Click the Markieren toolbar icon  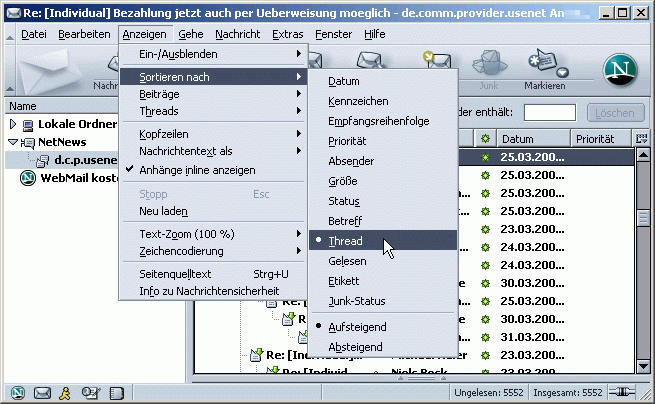(x=543, y=68)
